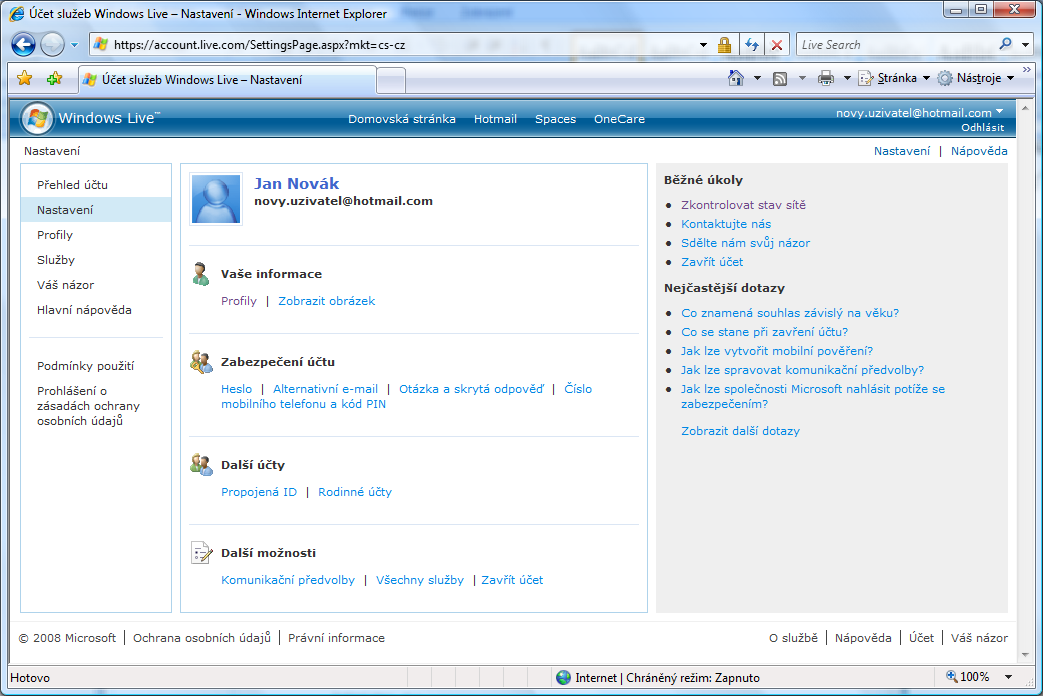
Task: Click the Internet zone globe icon
Action: [x=563, y=677]
